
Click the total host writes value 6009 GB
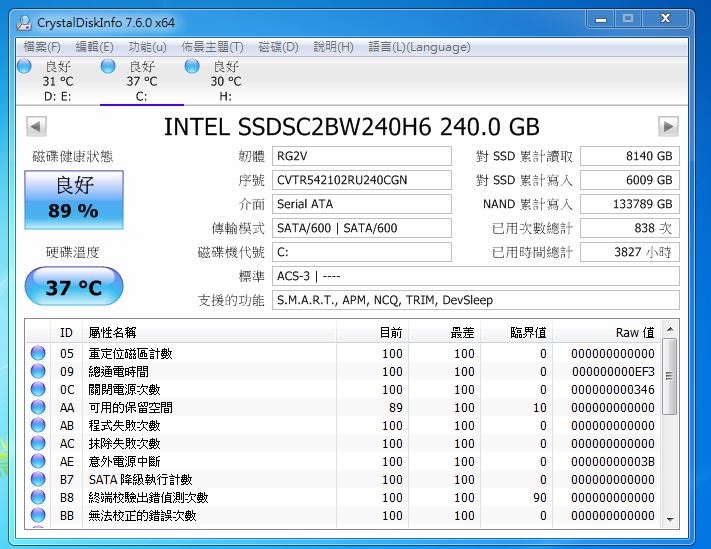click(x=630, y=180)
